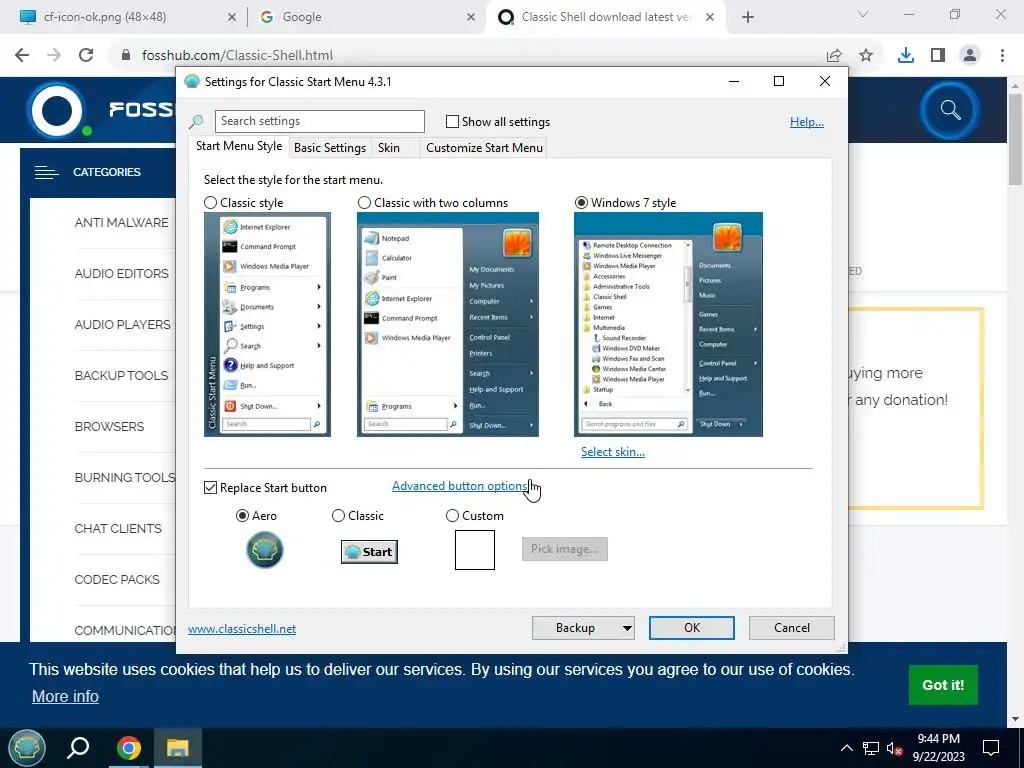1024x768 pixels.
Task: Click the Categories hamburger icon
Action: click(x=46, y=172)
